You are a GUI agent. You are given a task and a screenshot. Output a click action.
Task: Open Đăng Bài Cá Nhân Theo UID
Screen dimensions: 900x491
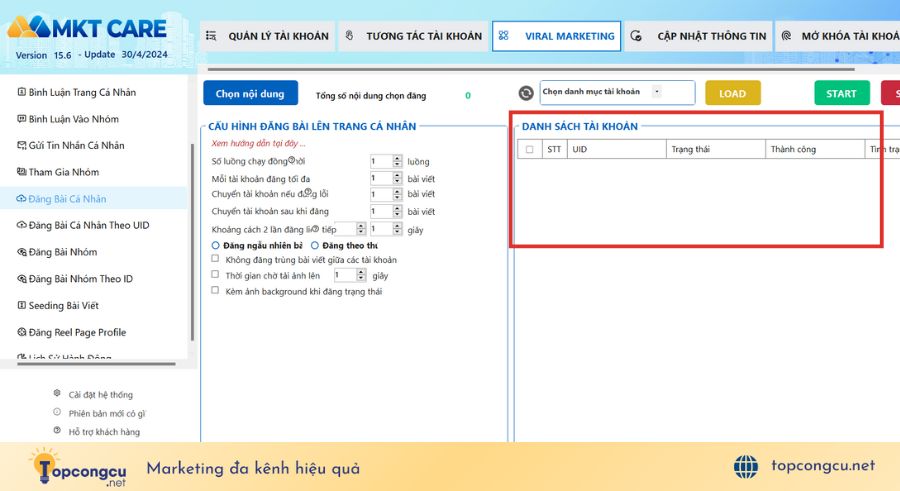[83, 225]
